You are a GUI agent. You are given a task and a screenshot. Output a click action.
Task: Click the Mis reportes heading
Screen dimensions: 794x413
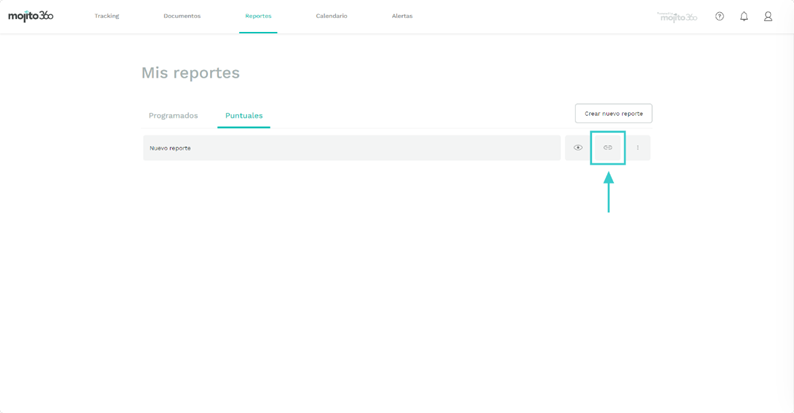190,73
